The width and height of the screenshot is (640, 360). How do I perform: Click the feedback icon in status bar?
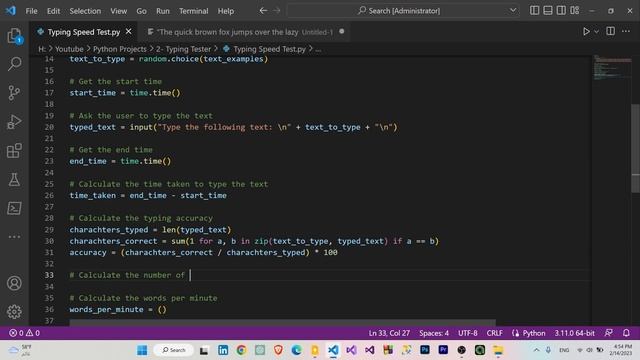609,333
